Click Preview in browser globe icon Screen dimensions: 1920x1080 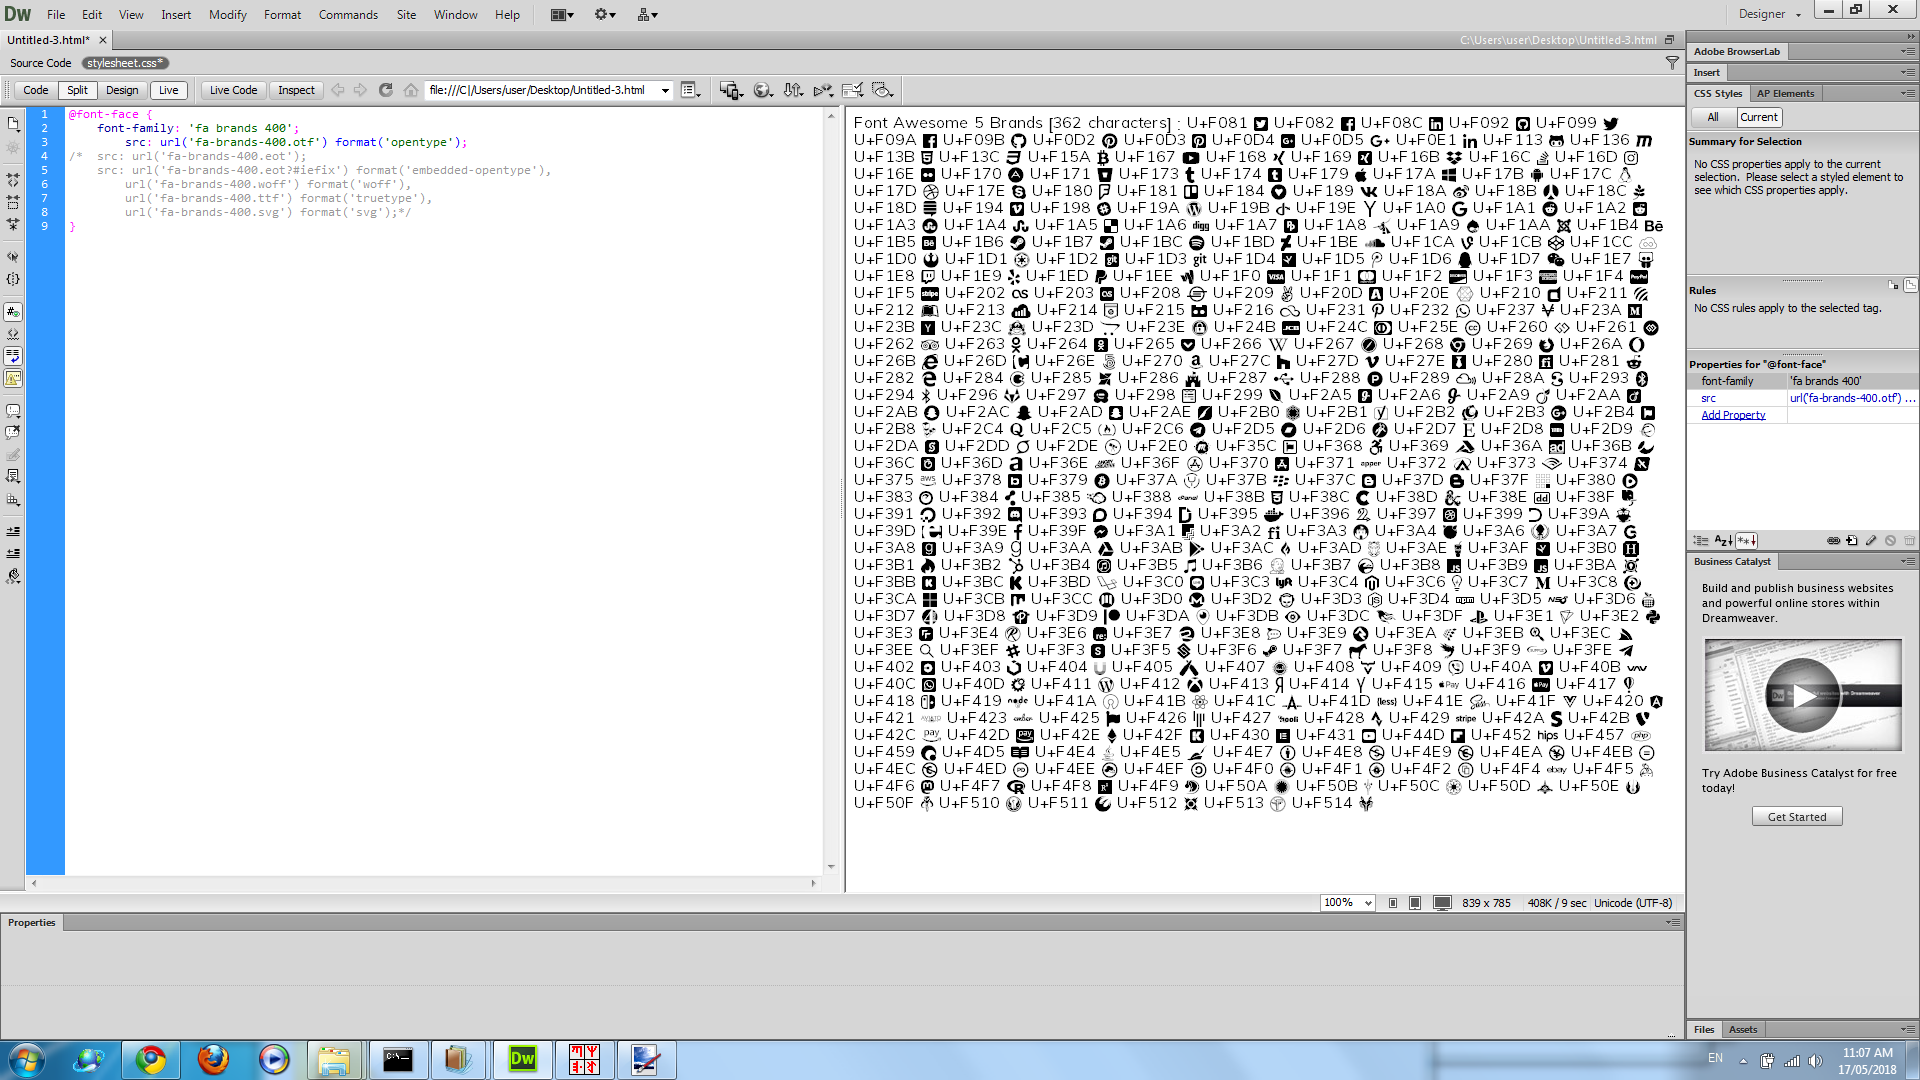(762, 90)
